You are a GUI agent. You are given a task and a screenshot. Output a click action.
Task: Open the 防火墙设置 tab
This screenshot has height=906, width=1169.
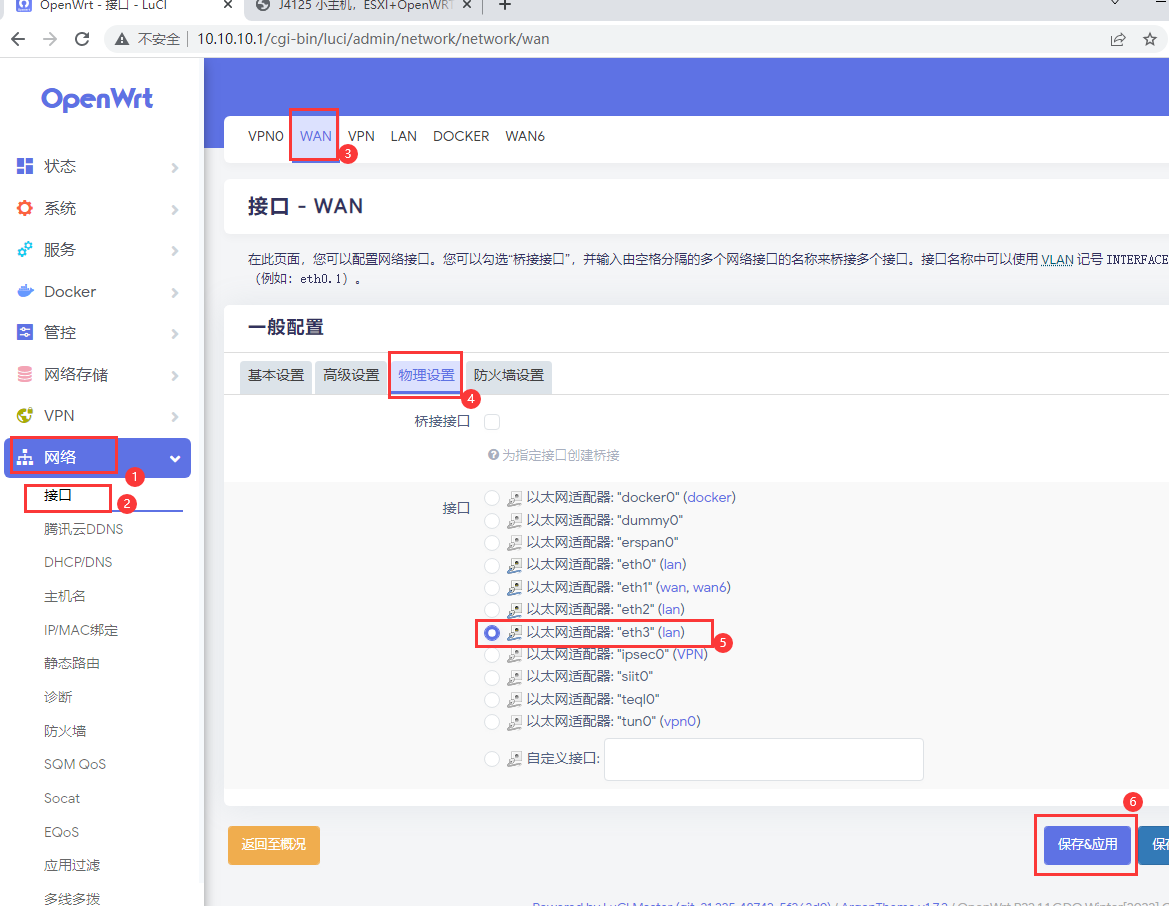point(509,376)
